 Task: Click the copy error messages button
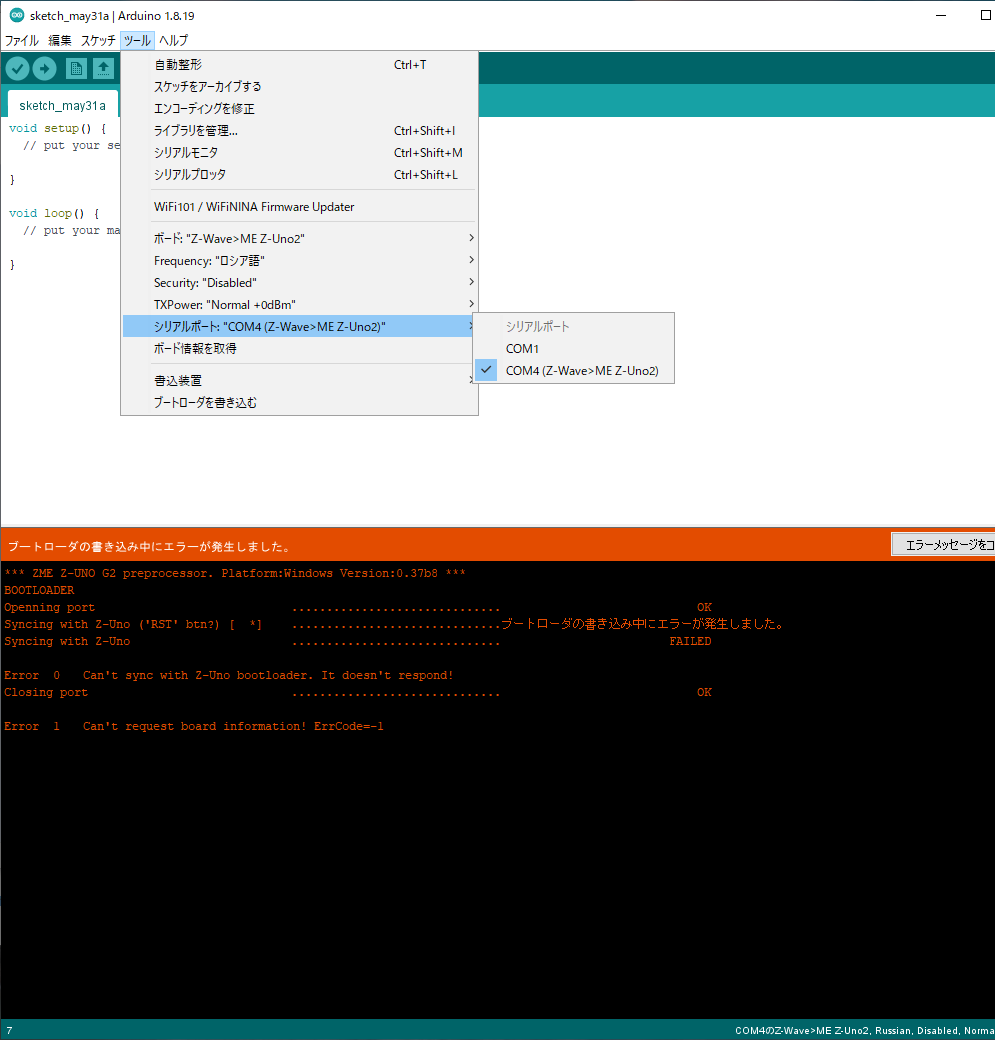[942, 545]
